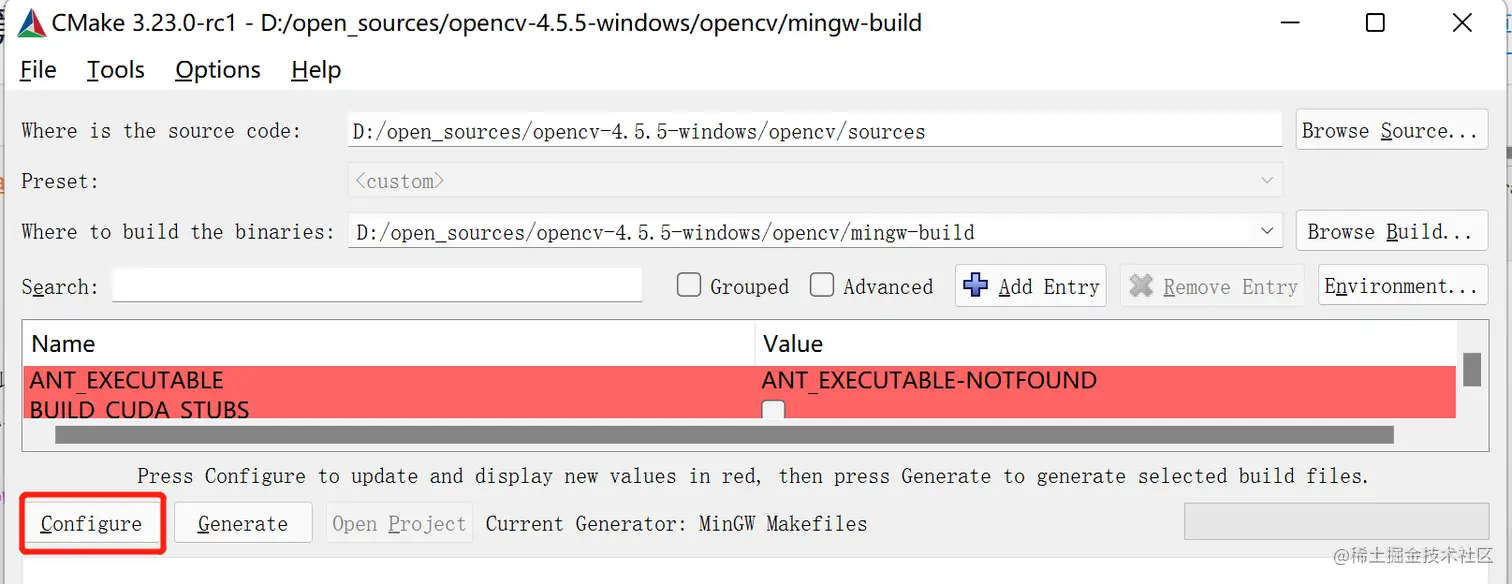Expand the build binaries path dropdown

point(1268,231)
